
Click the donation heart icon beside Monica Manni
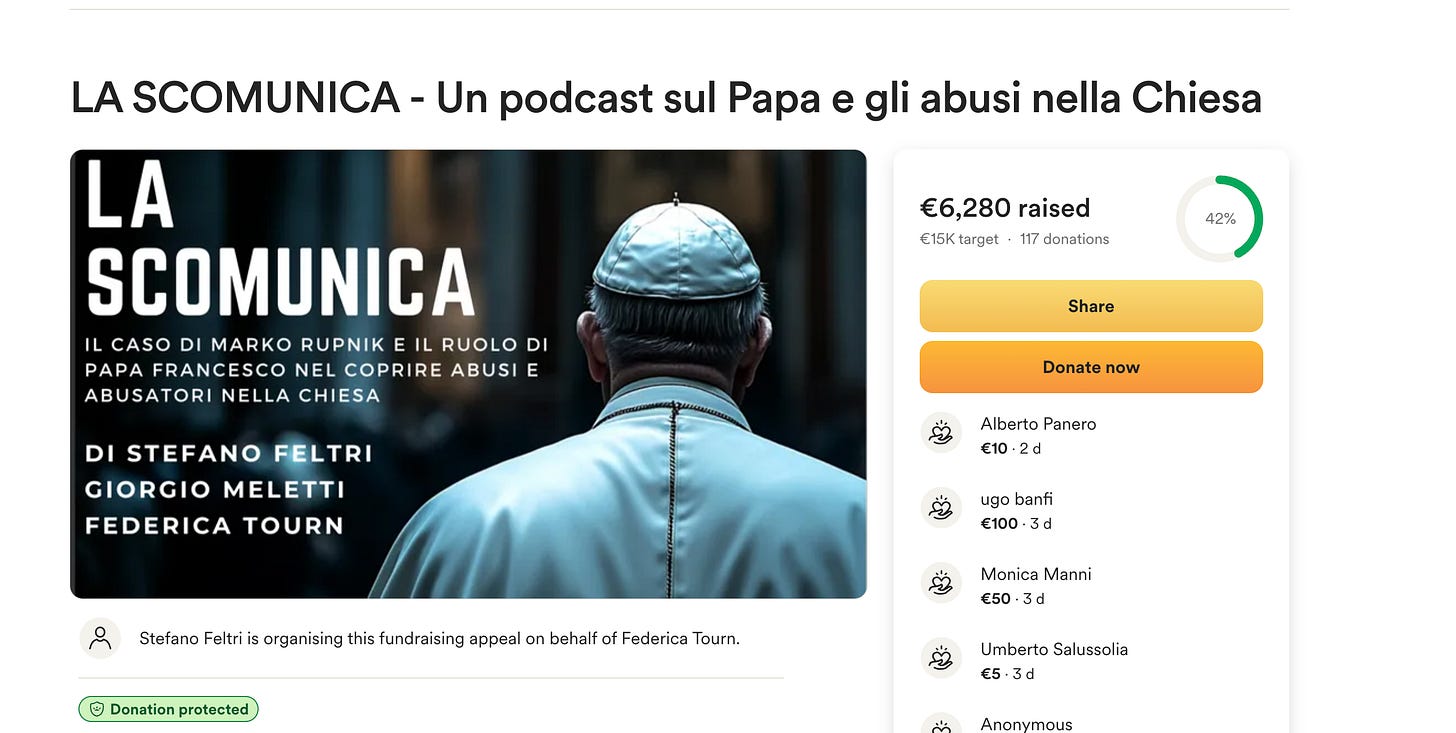click(x=940, y=583)
